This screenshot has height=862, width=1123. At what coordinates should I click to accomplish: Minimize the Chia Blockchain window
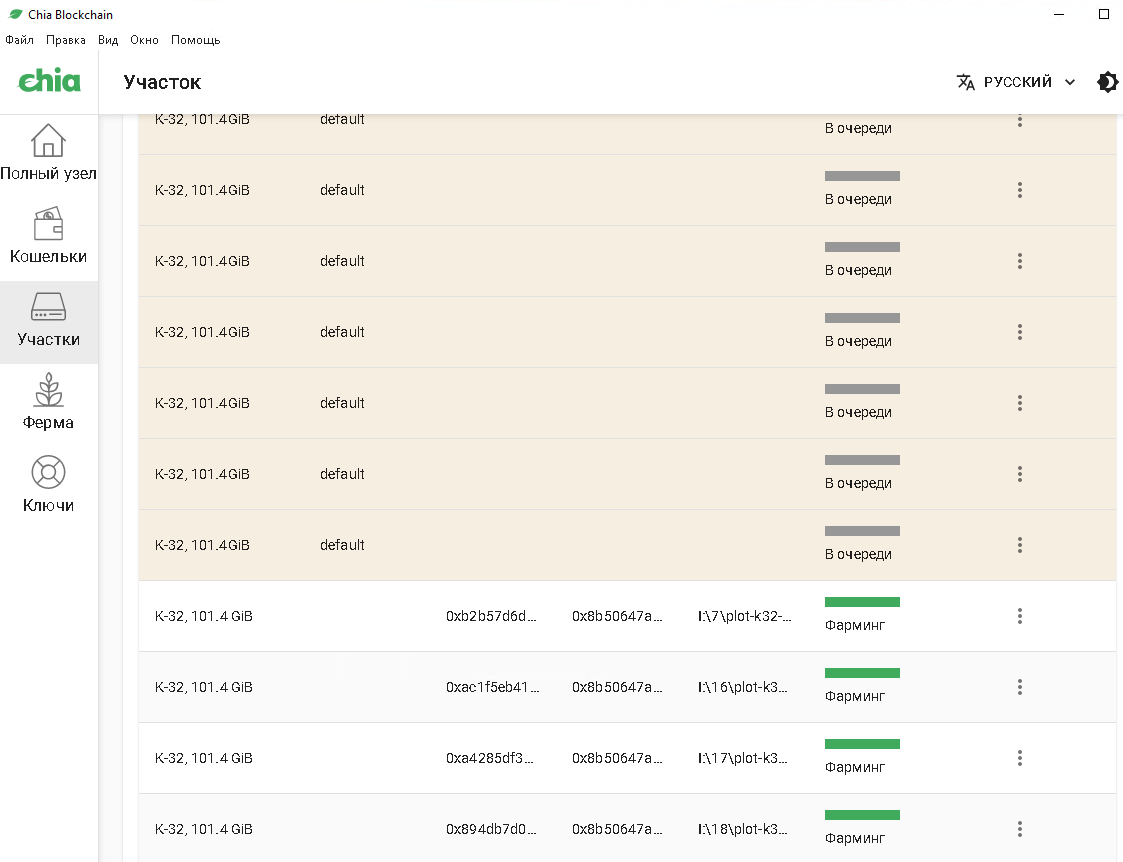[x=1059, y=14]
